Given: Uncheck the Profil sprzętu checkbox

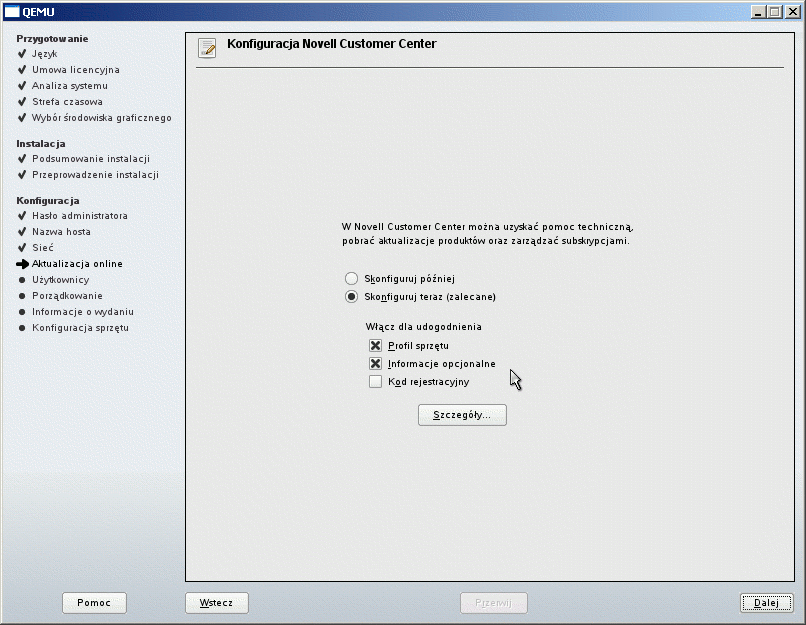Looking at the screenshot, I should tap(375, 345).
